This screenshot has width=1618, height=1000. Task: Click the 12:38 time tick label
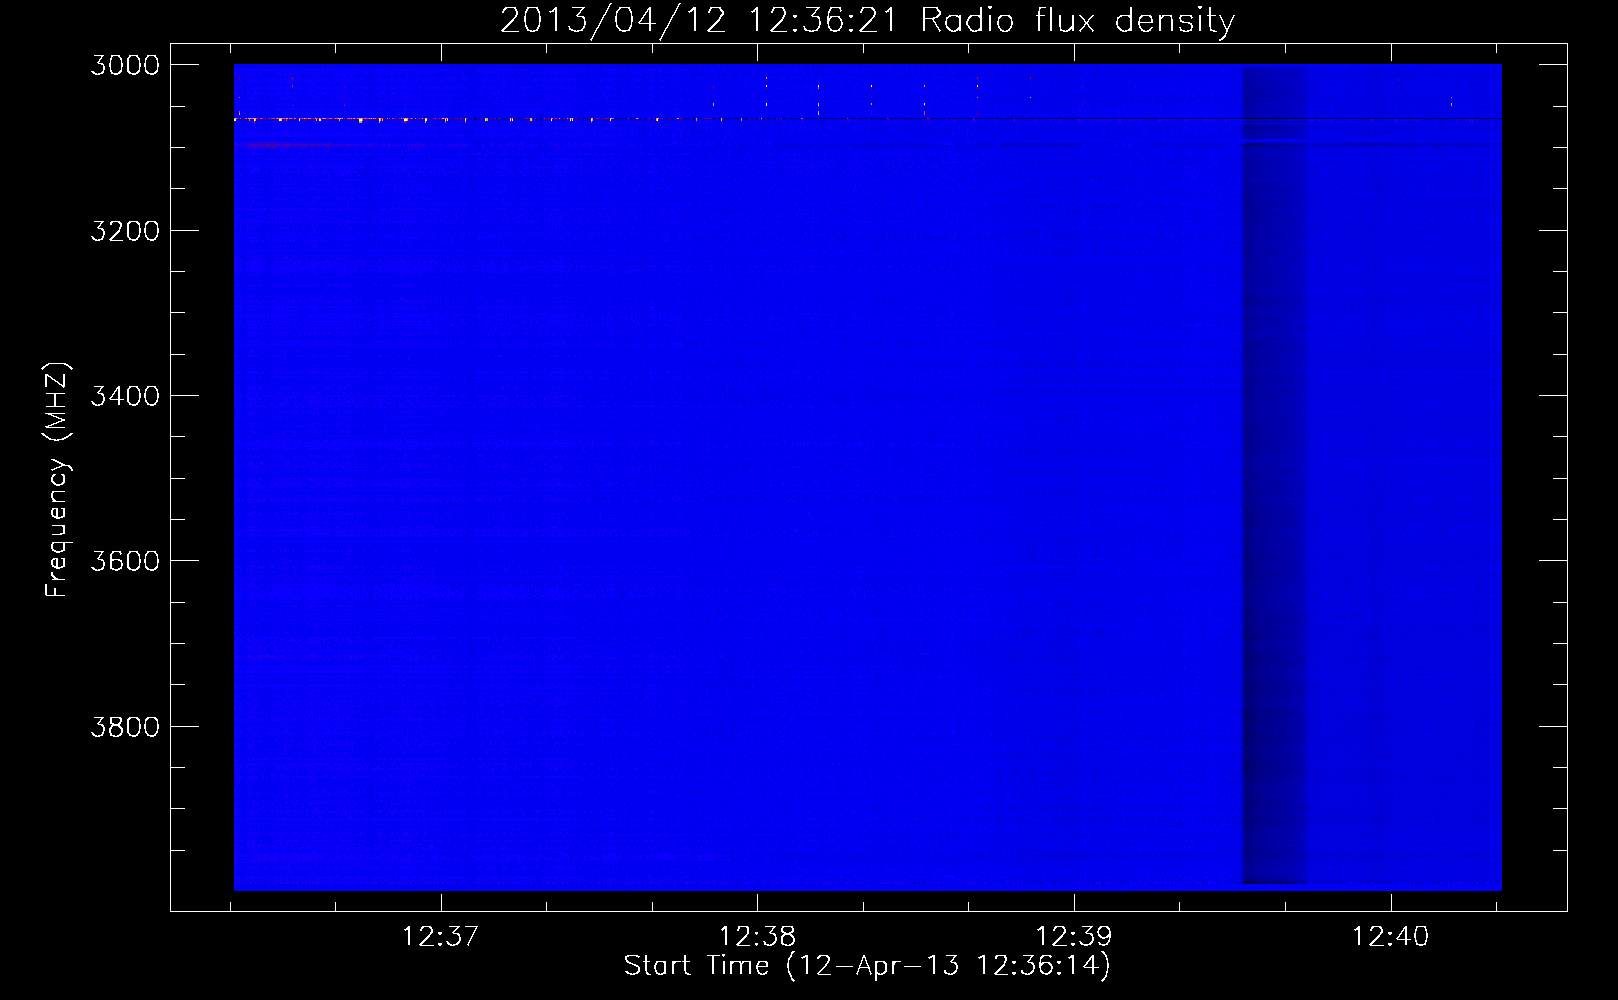(x=758, y=937)
